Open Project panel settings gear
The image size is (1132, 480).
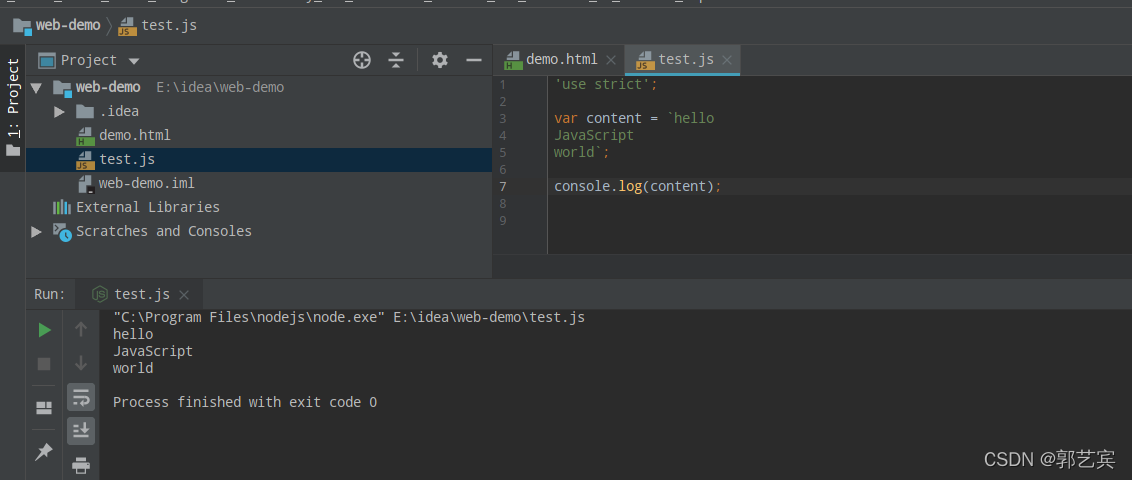tap(440, 60)
